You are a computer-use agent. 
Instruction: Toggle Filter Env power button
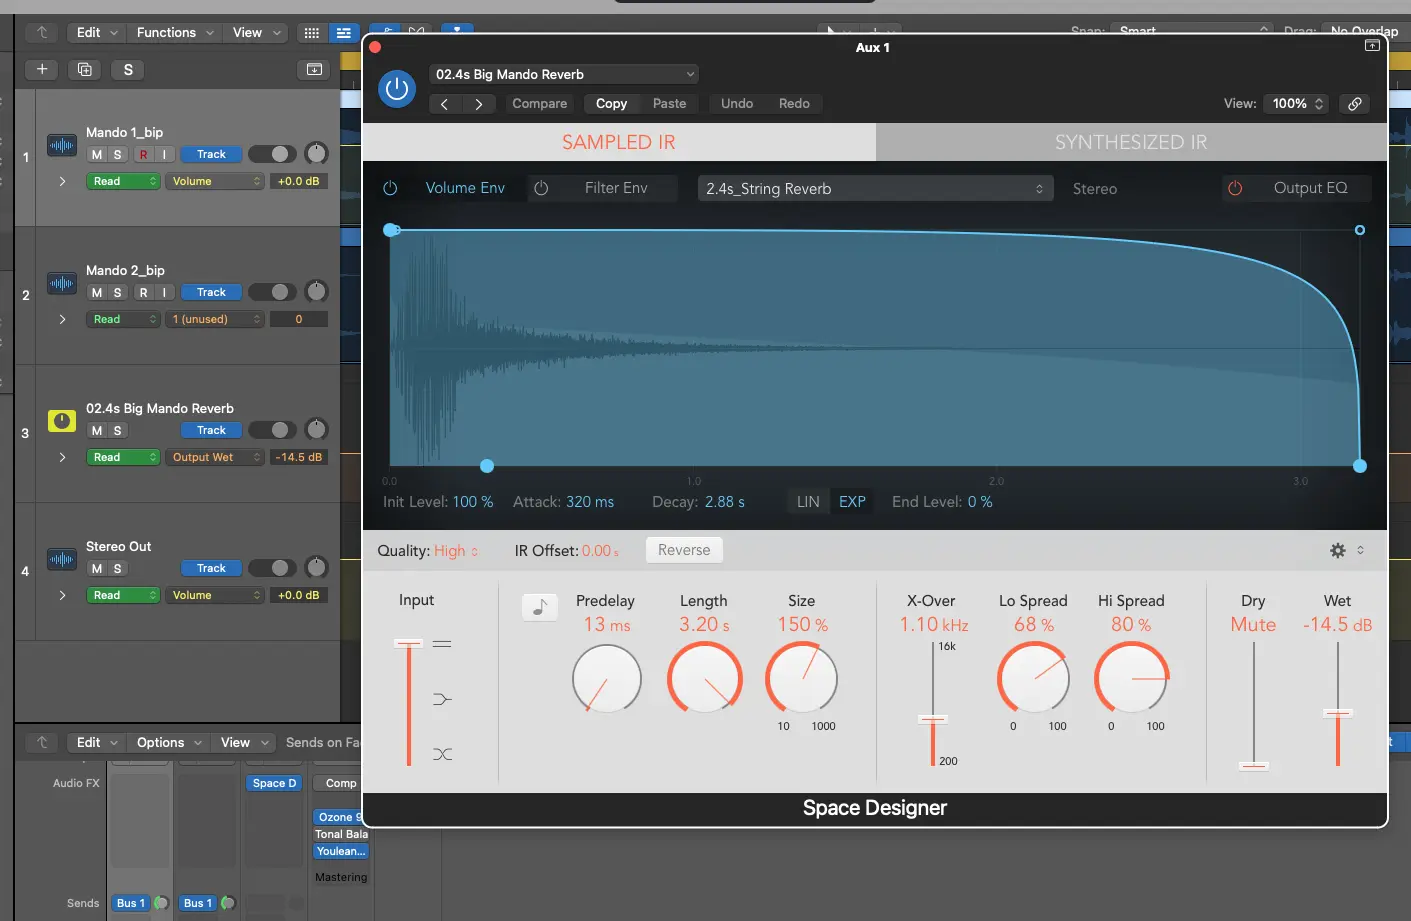point(541,188)
